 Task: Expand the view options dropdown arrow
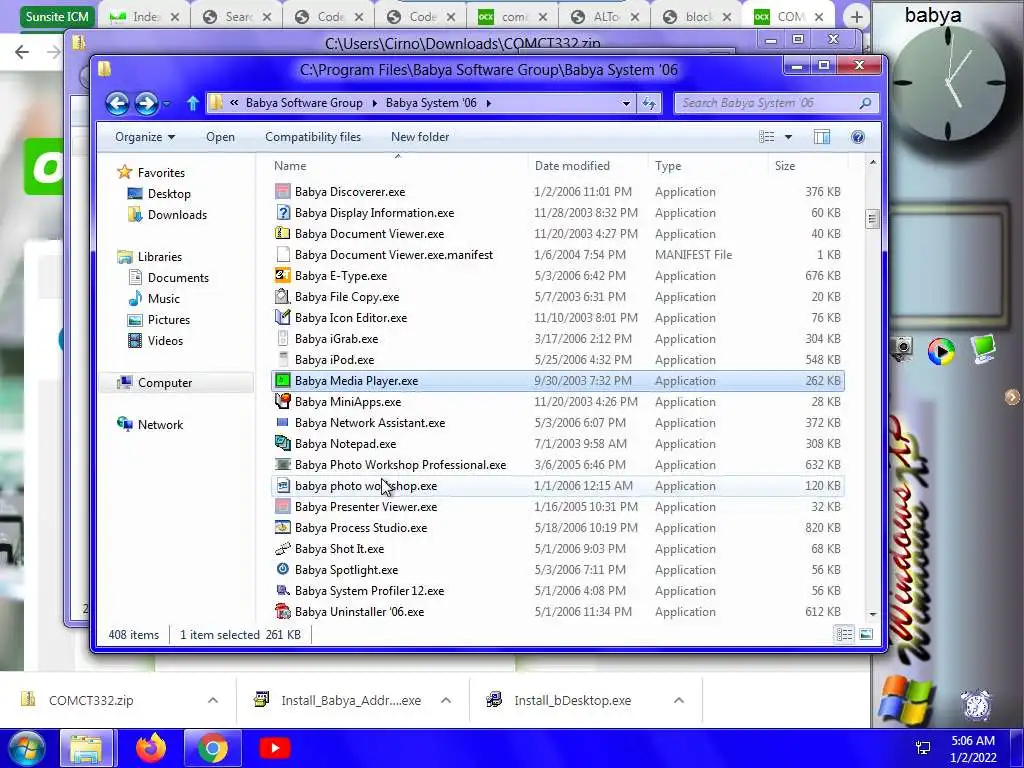[788, 136]
